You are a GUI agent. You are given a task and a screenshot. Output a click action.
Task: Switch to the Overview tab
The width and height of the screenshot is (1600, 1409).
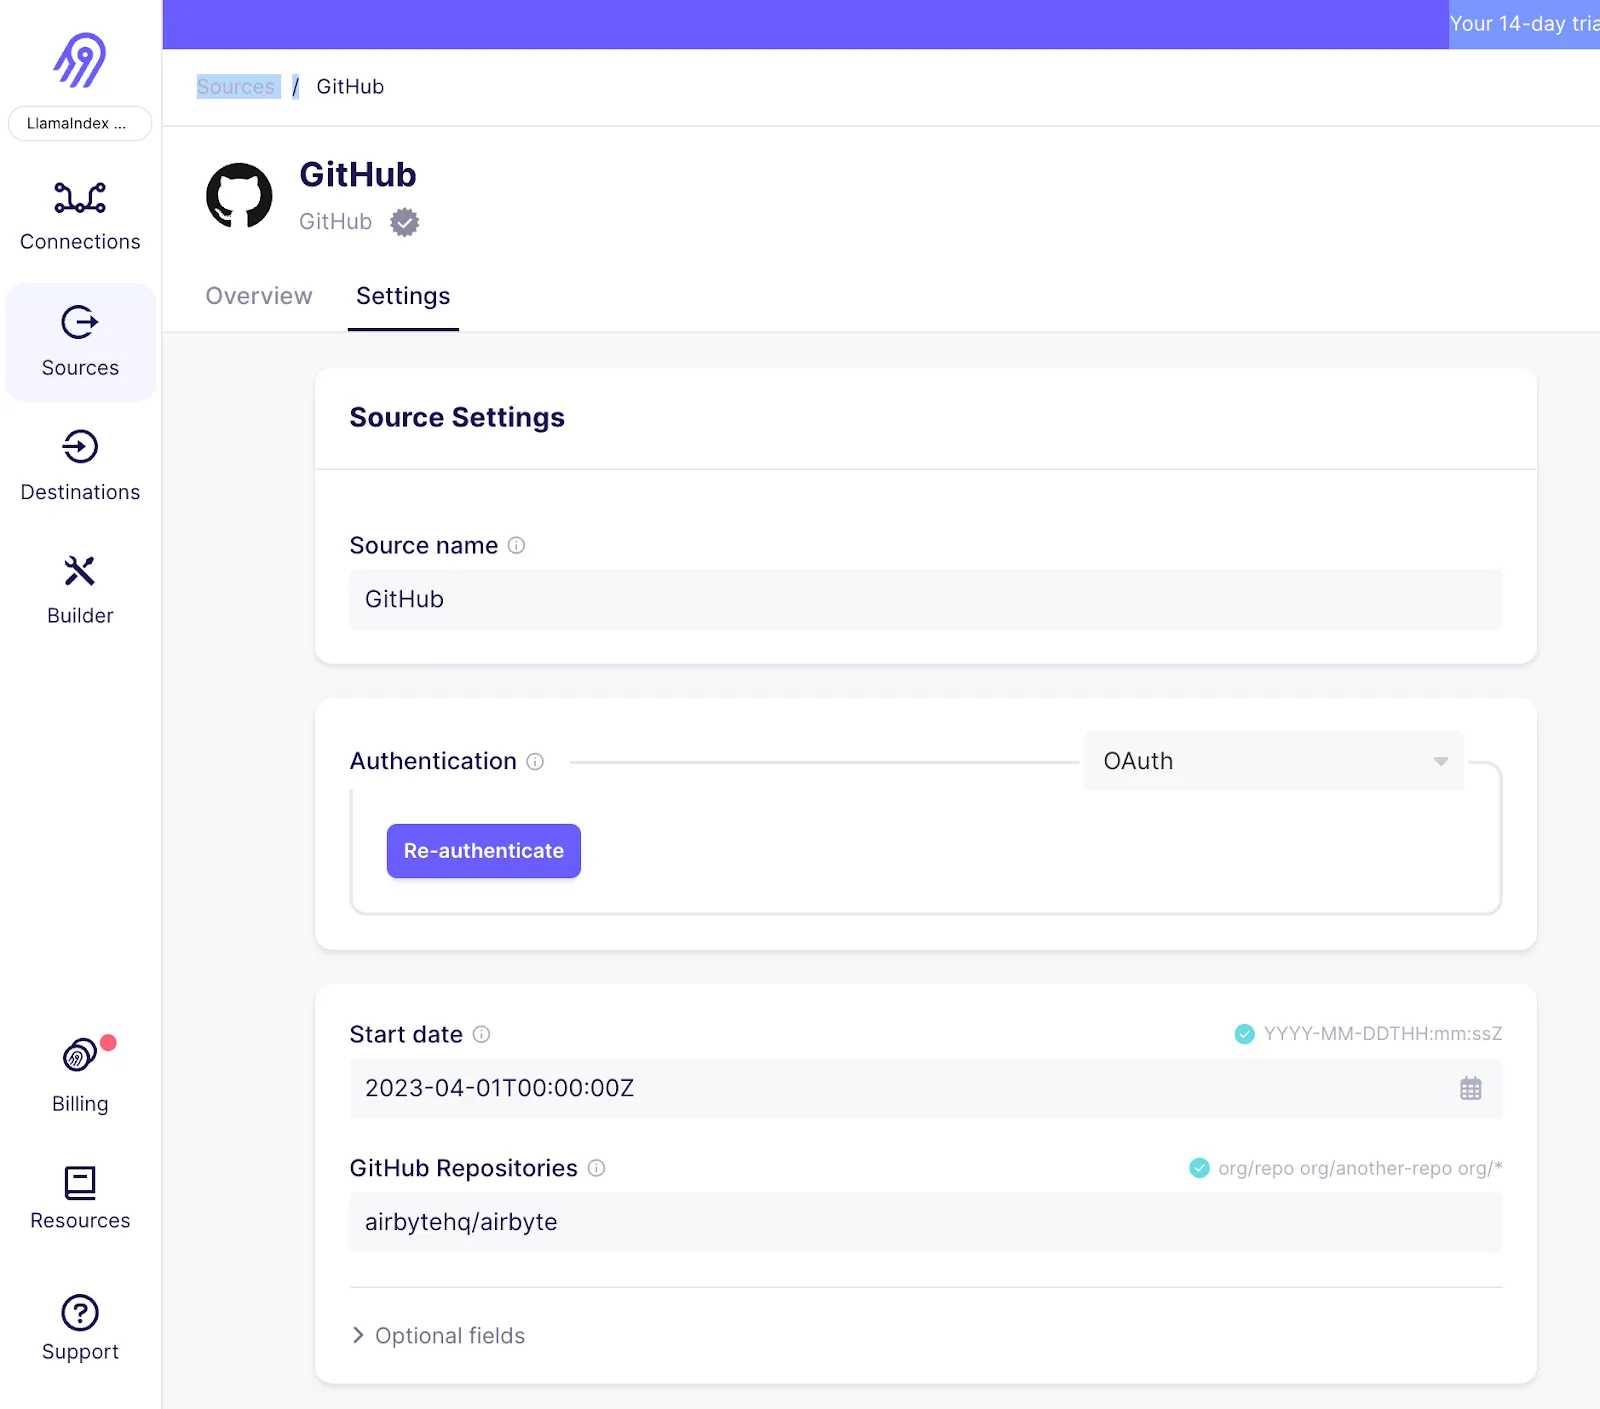pos(259,296)
